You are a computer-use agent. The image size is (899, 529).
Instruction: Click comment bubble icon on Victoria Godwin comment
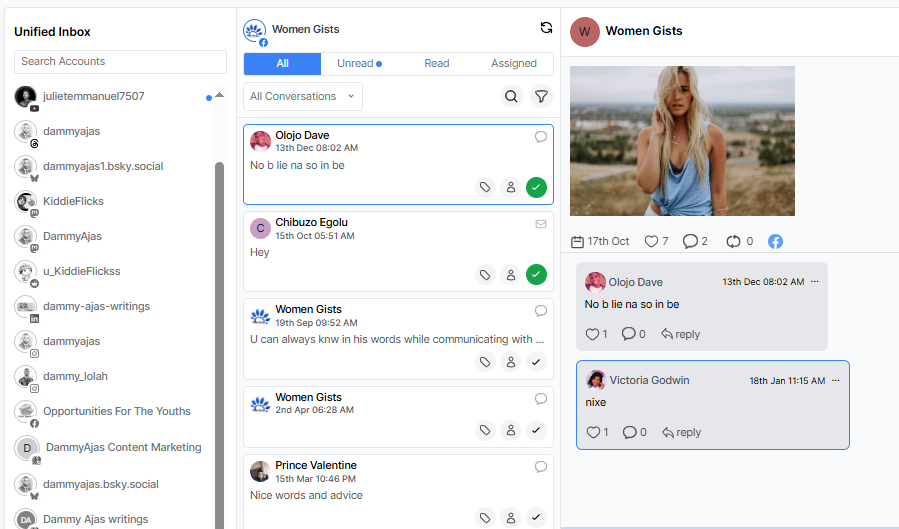click(x=628, y=433)
